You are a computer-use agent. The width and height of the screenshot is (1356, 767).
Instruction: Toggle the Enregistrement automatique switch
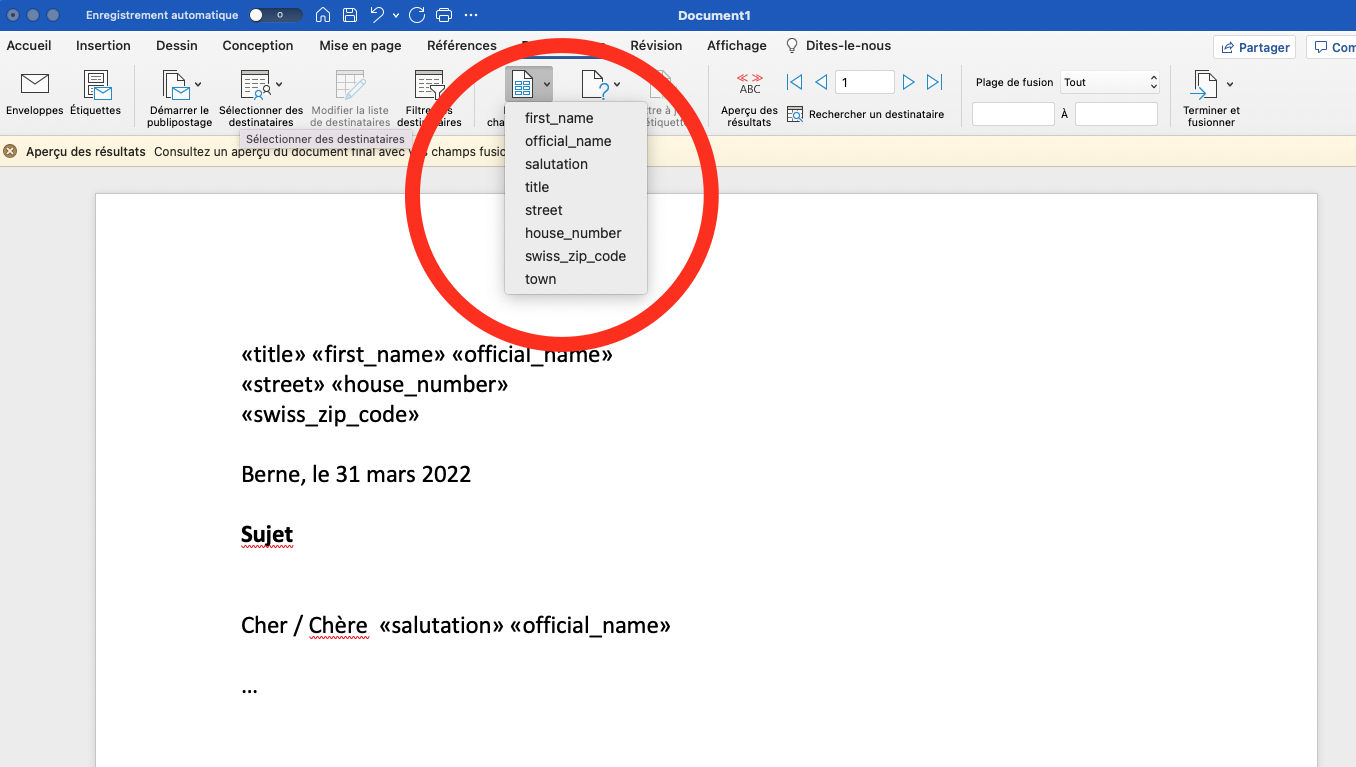coord(275,15)
